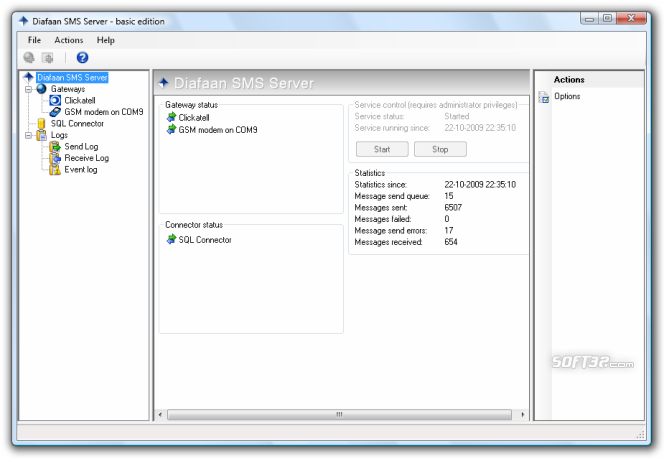Click Clickatell text in Gateway status

tap(194, 118)
